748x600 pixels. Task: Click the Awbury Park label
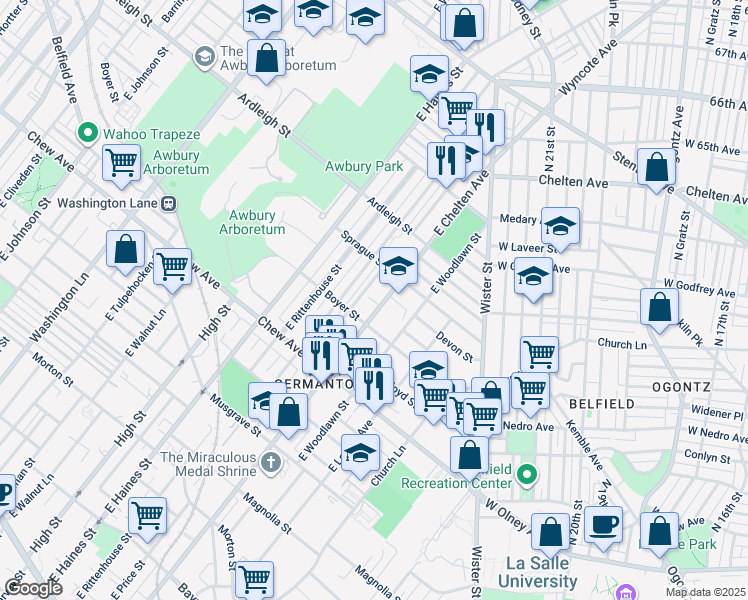pyautogui.click(x=364, y=166)
